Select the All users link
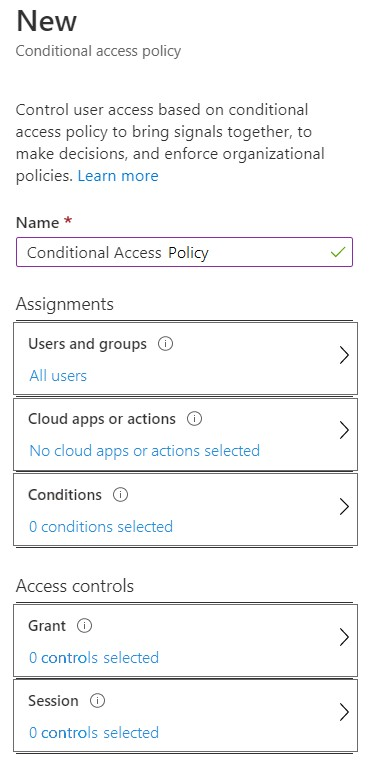 click(x=58, y=376)
